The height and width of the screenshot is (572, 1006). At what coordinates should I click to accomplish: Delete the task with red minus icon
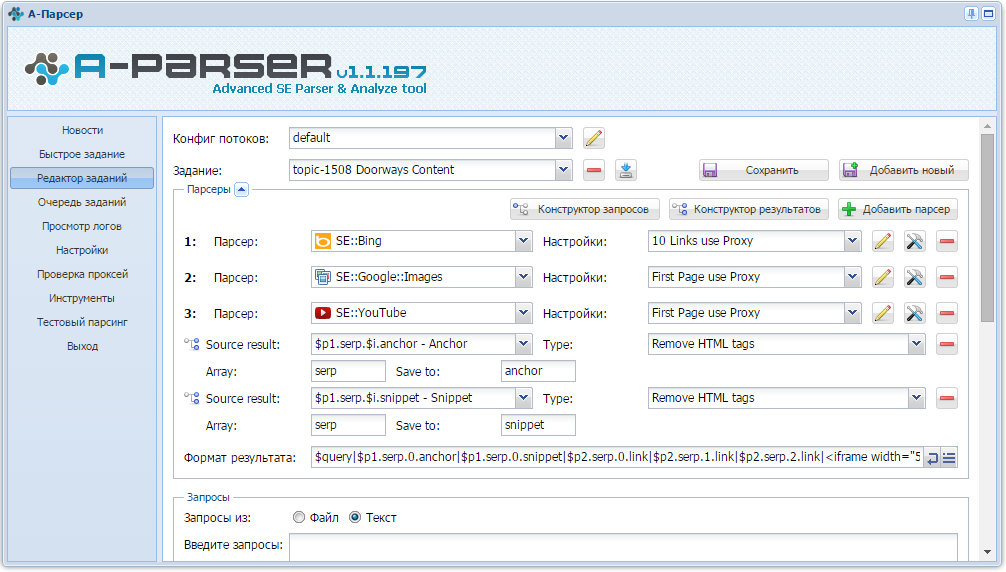point(594,170)
